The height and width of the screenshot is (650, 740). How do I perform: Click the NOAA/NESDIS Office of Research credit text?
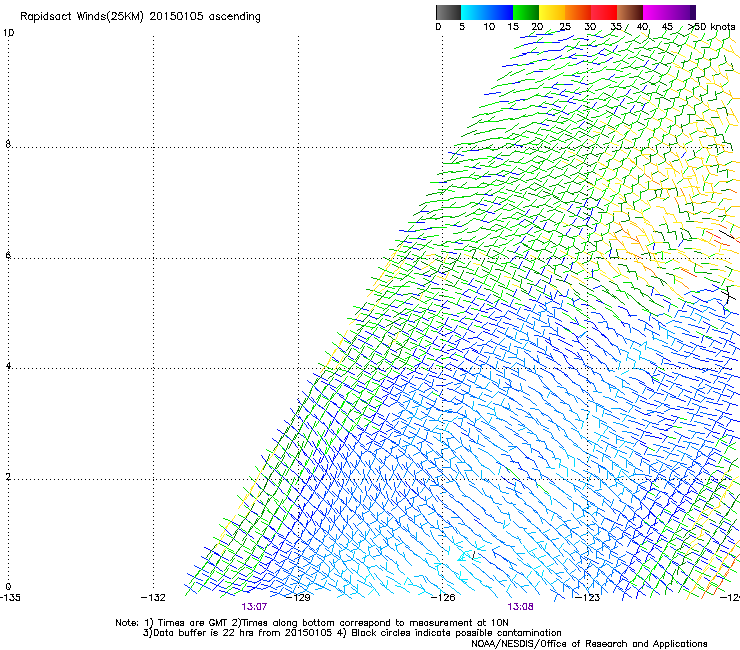589,644
